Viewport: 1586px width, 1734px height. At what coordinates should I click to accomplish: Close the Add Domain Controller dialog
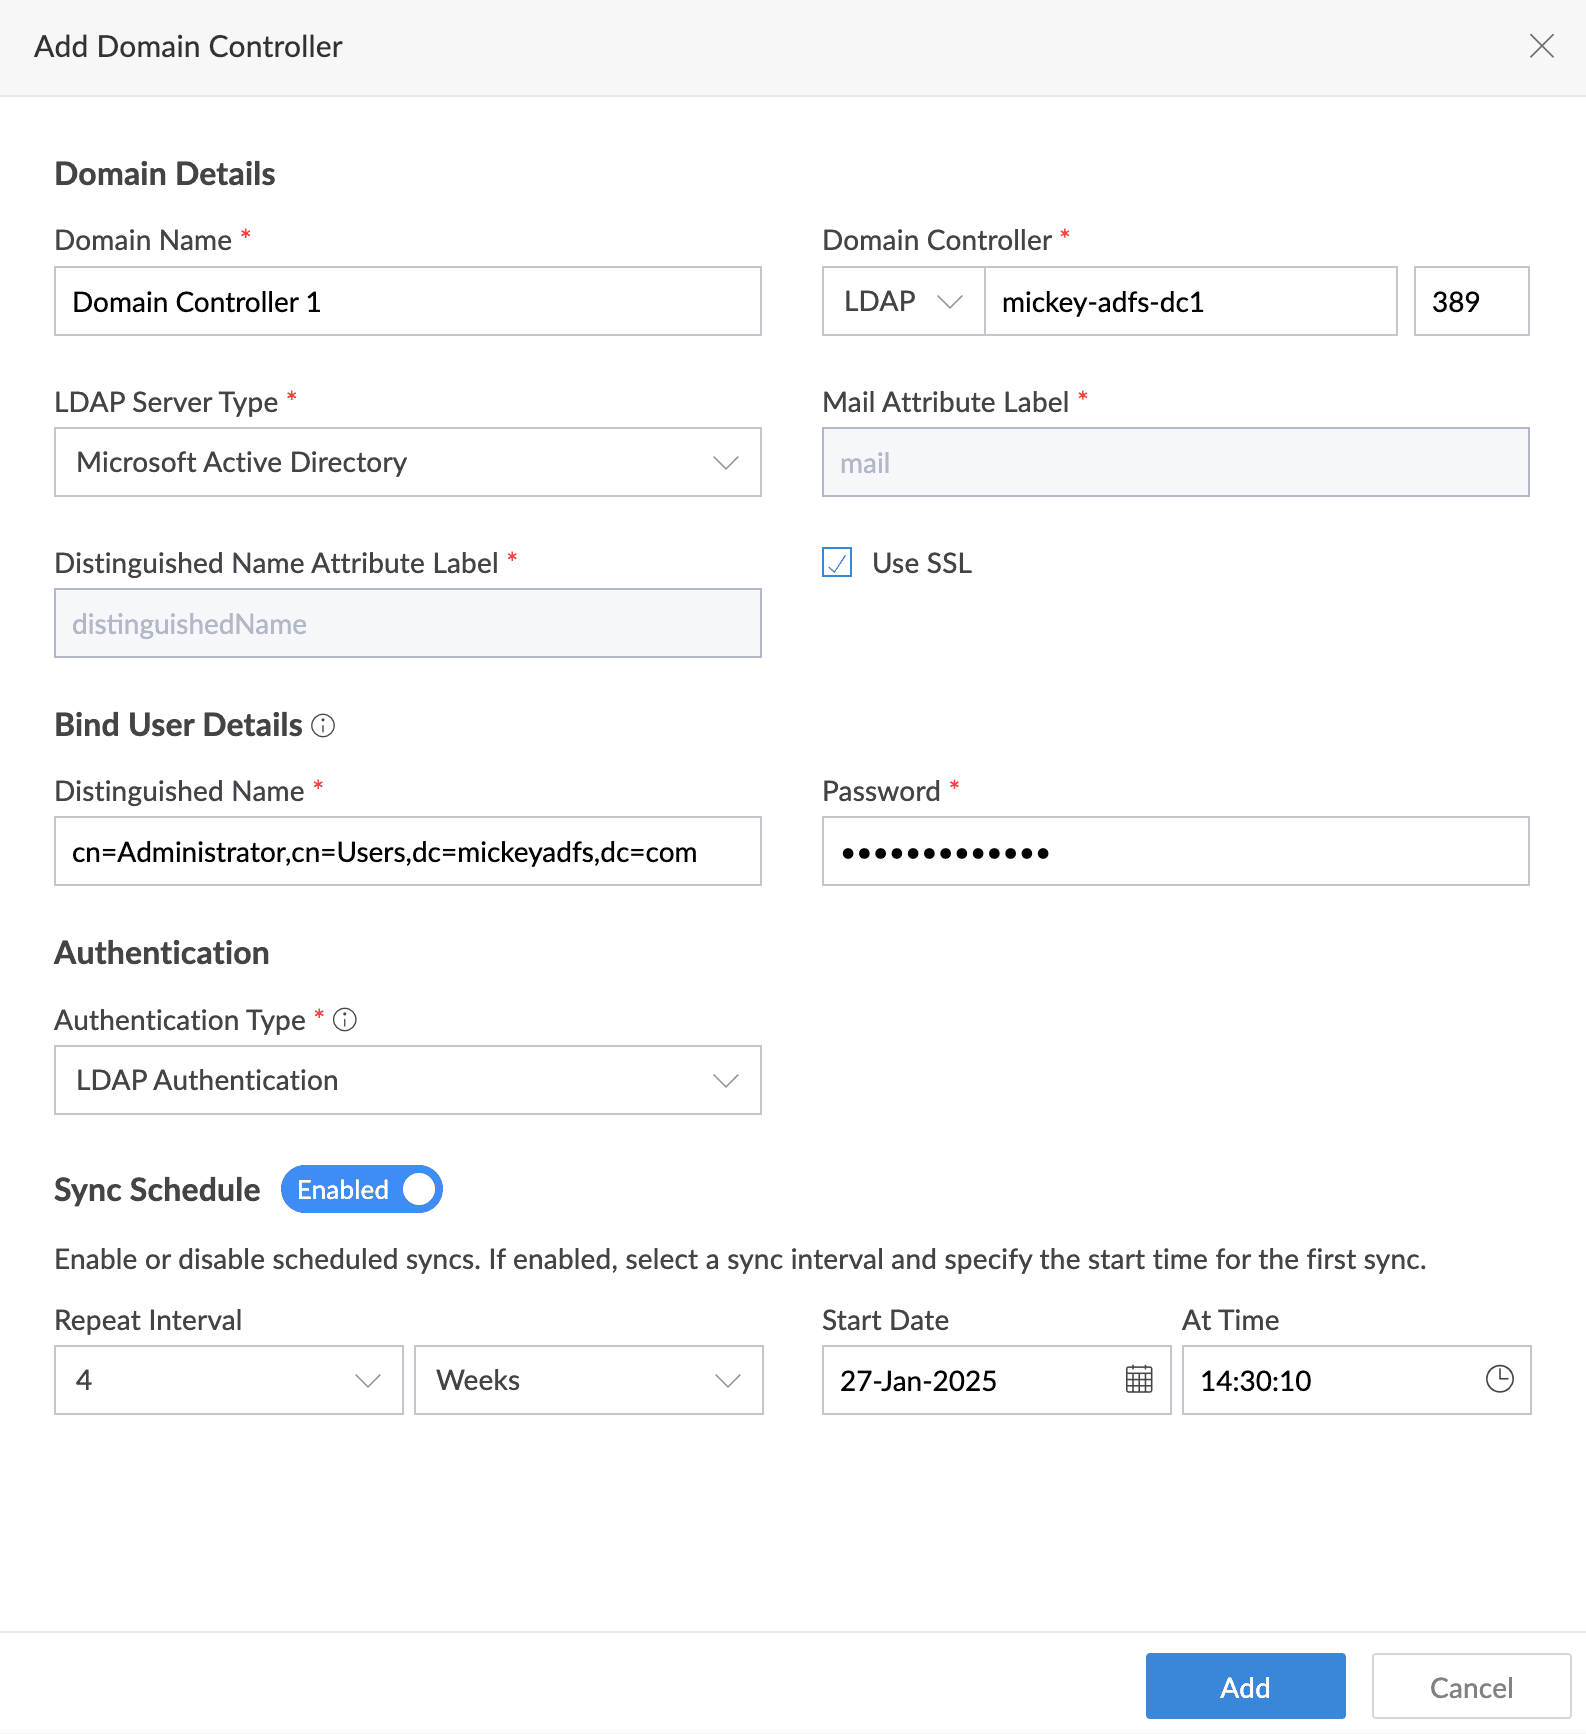[1541, 46]
